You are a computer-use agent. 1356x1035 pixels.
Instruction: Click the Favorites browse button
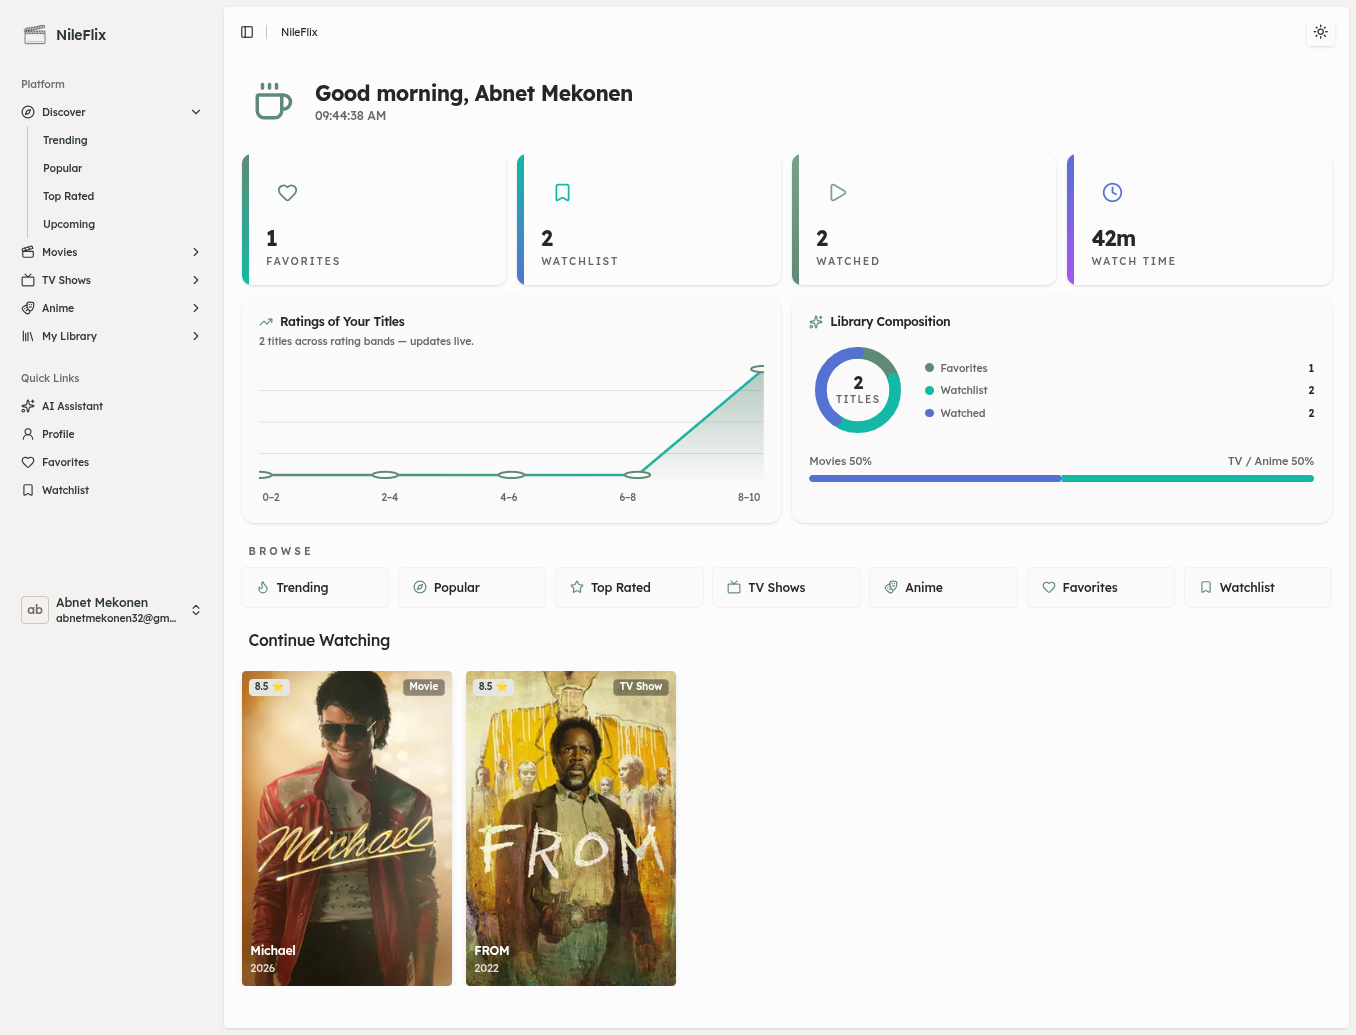[x=1100, y=588]
